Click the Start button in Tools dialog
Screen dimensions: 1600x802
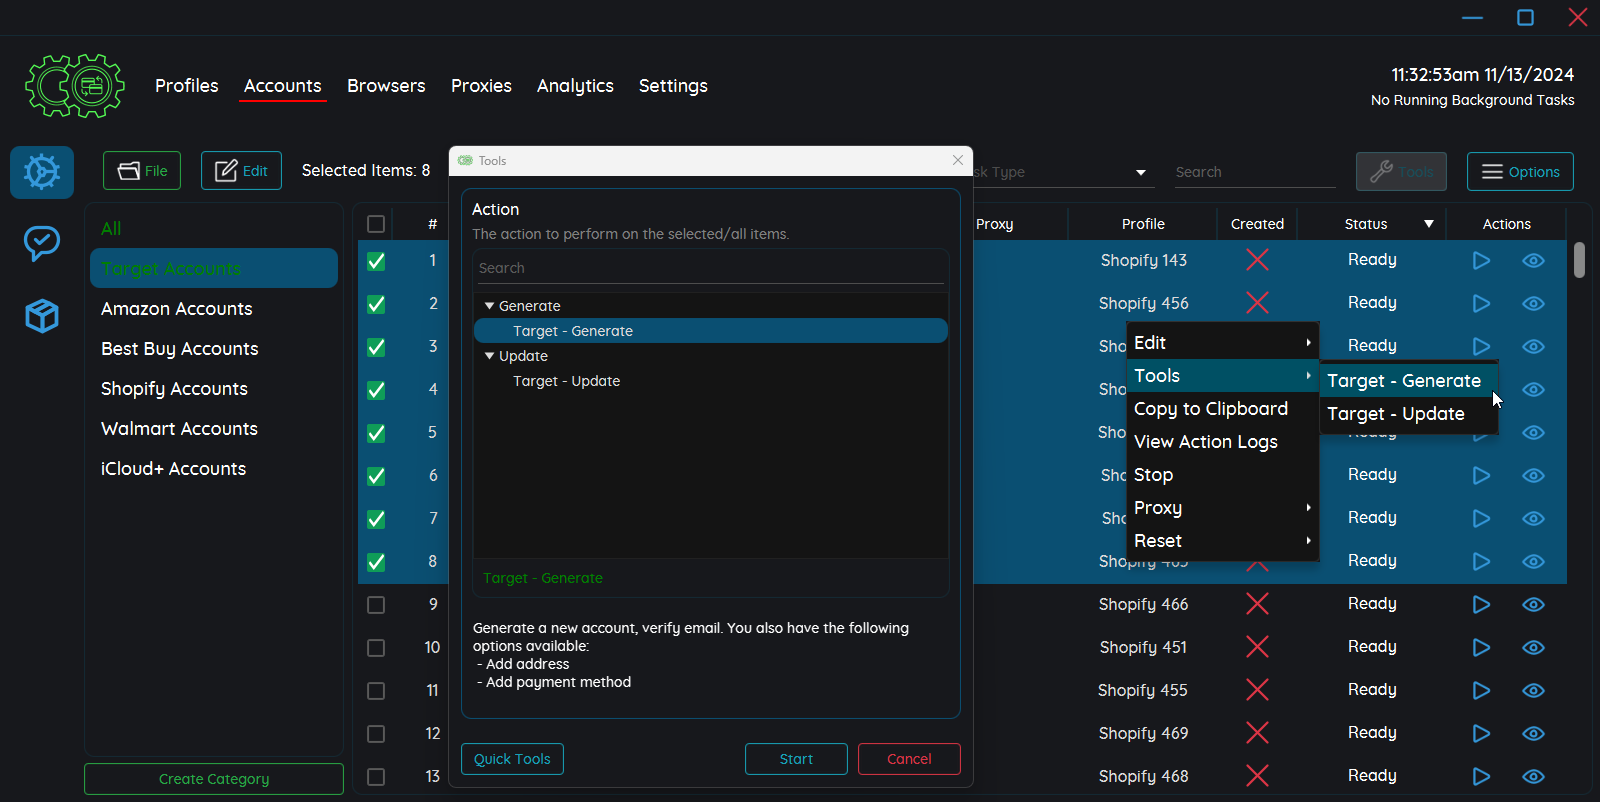[x=796, y=759]
